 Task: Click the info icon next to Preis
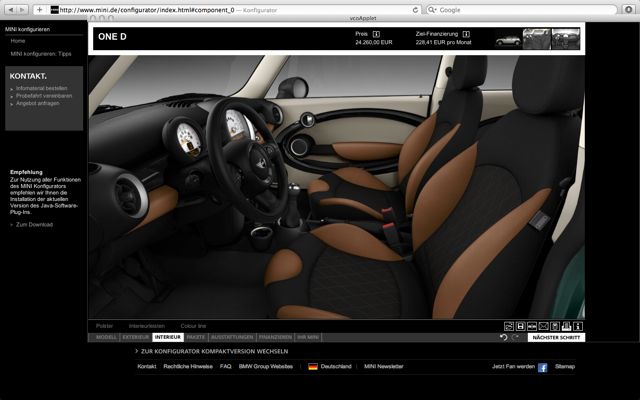click(376, 34)
